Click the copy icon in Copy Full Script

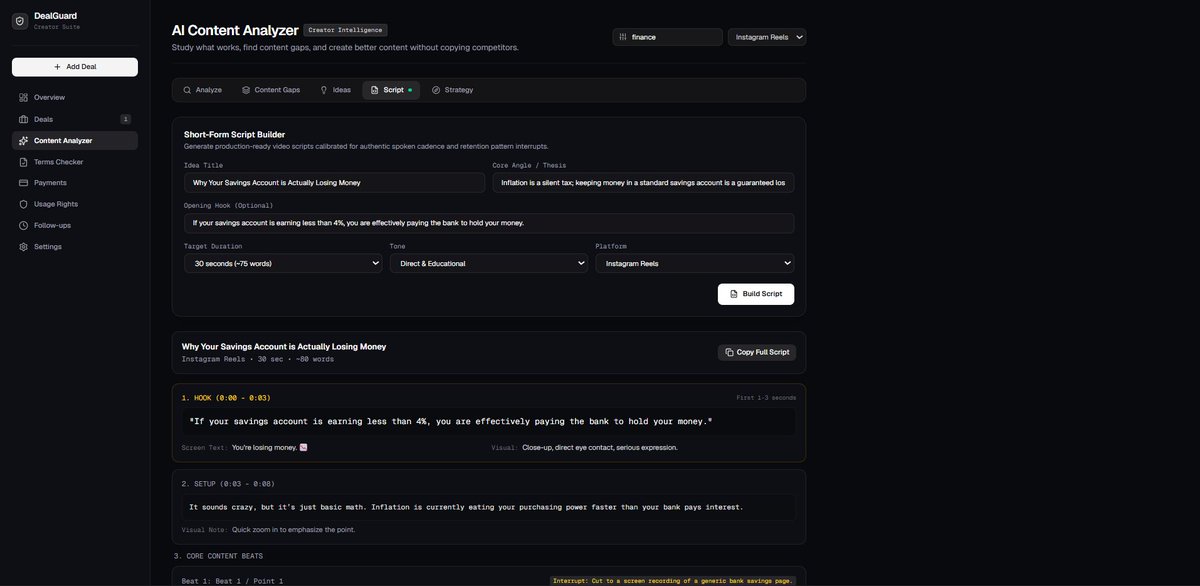point(729,352)
